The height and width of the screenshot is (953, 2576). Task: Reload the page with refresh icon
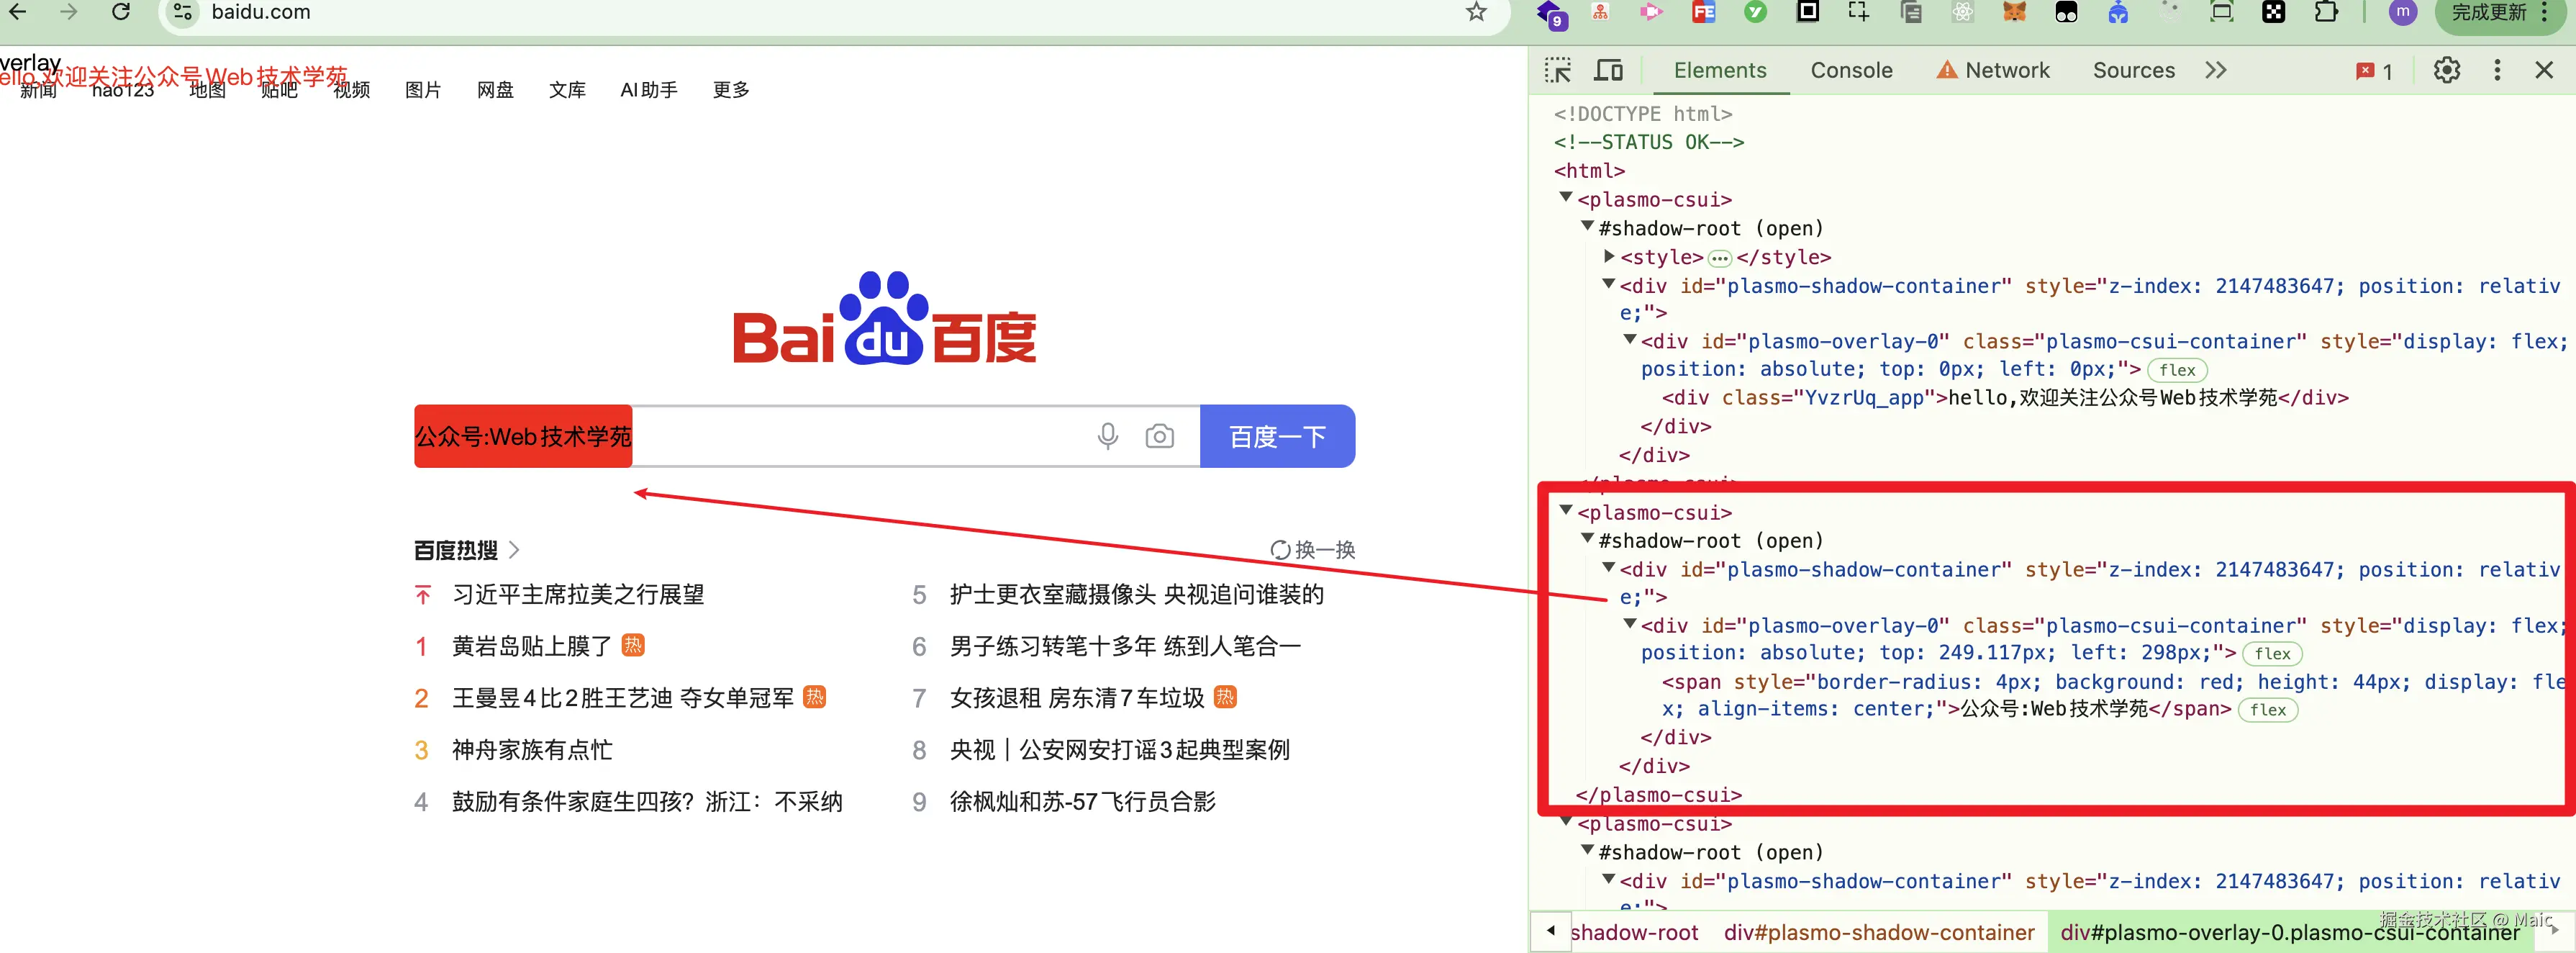[x=120, y=12]
